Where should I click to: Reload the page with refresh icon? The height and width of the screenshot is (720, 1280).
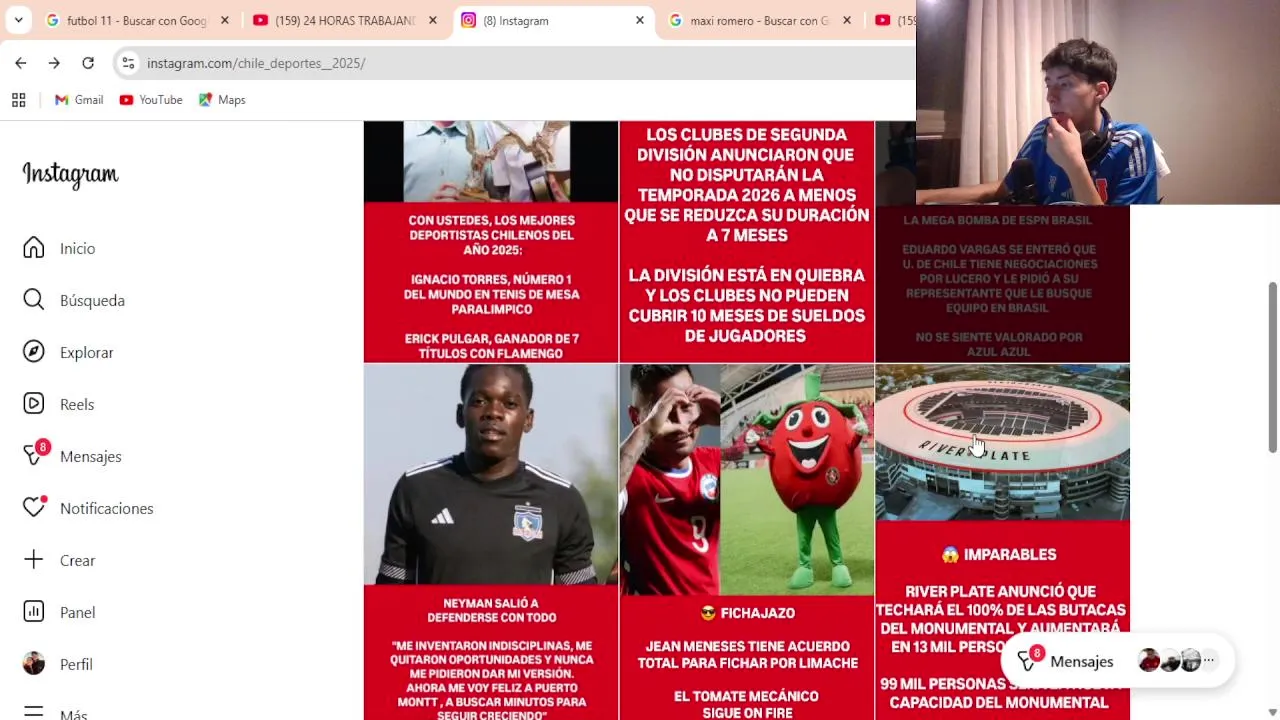point(88,63)
